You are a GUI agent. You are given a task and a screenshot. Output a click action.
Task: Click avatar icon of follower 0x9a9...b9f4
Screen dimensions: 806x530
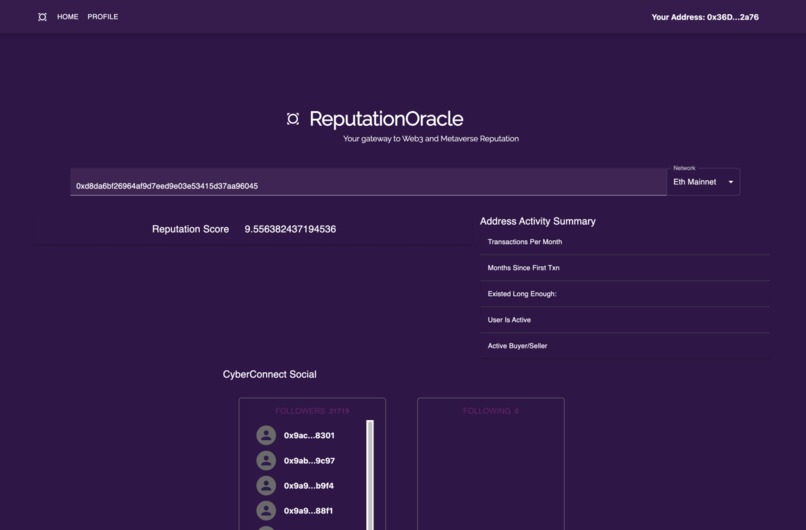(x=266, y=486)
